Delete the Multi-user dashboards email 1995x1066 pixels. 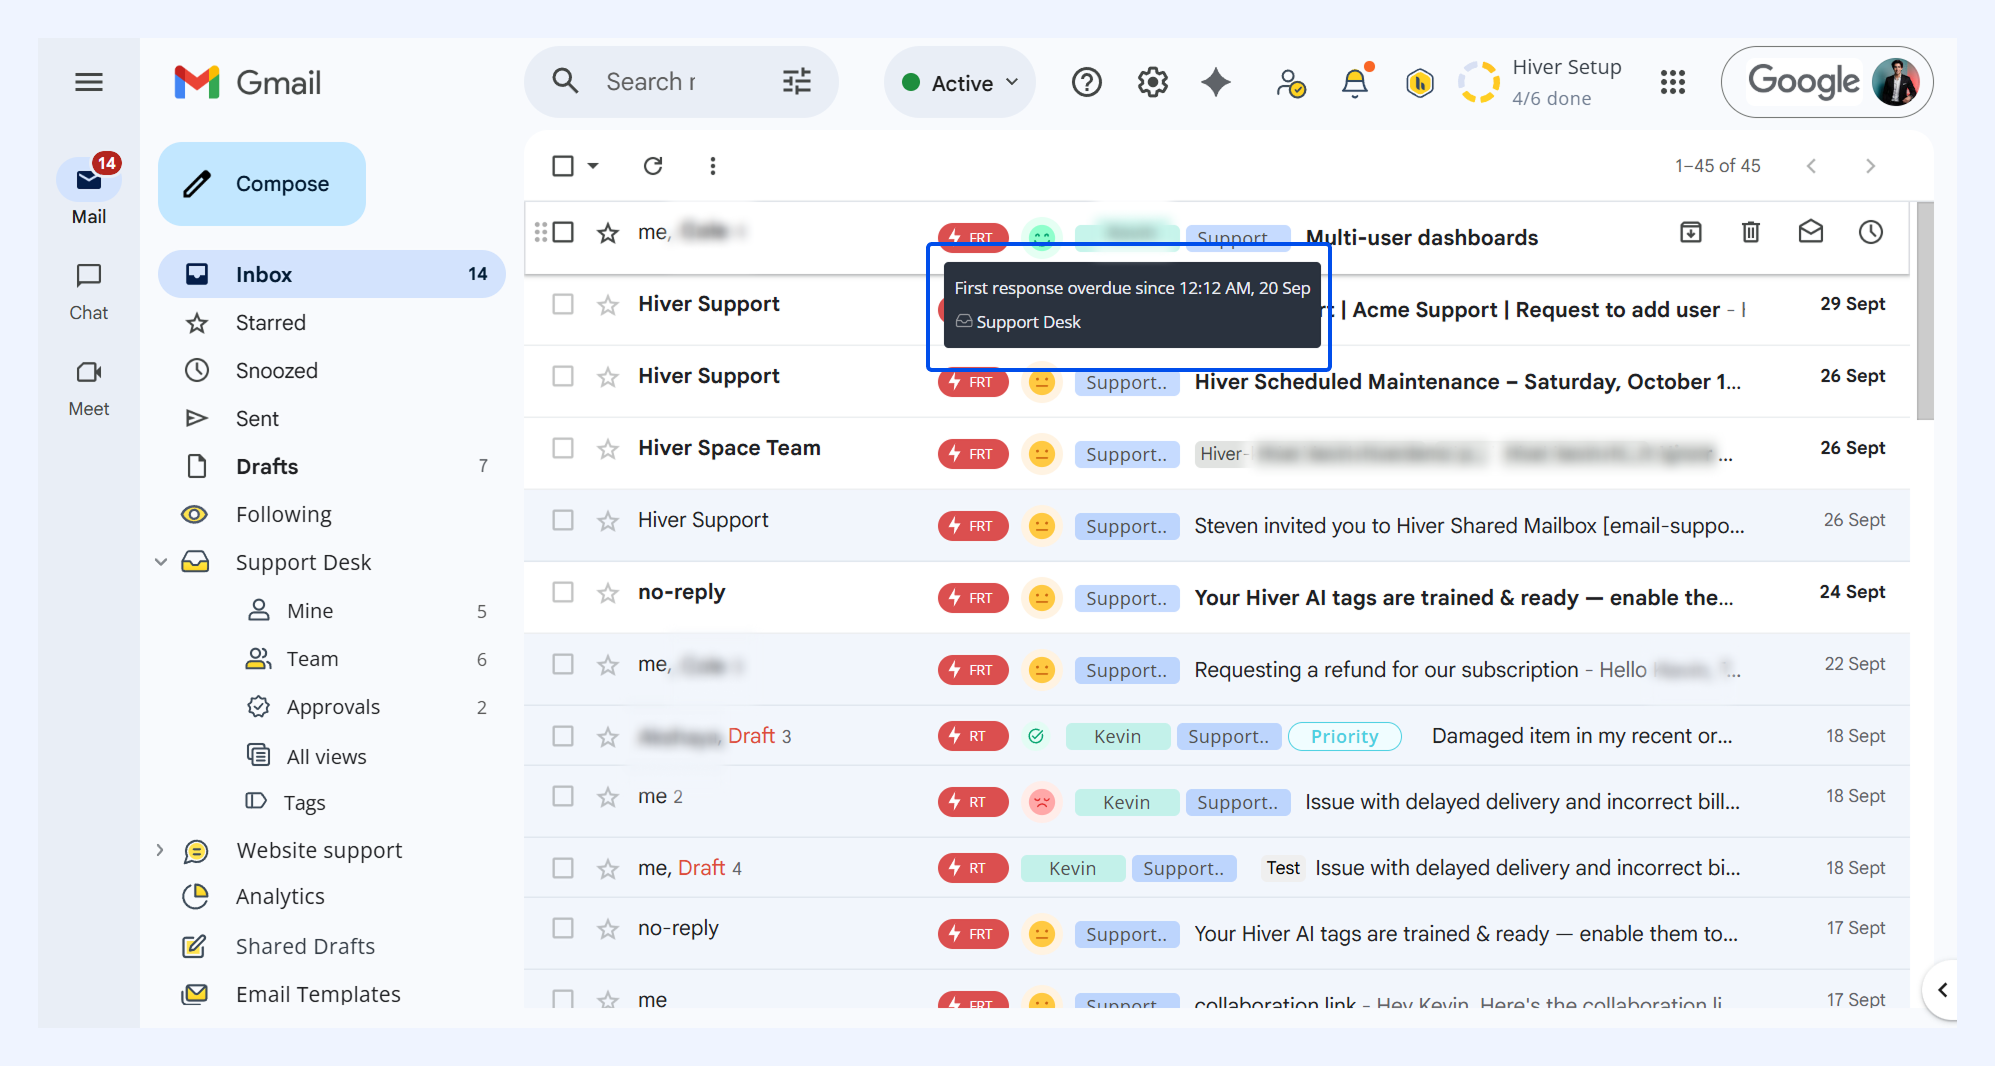click(x=1751, y=232)
